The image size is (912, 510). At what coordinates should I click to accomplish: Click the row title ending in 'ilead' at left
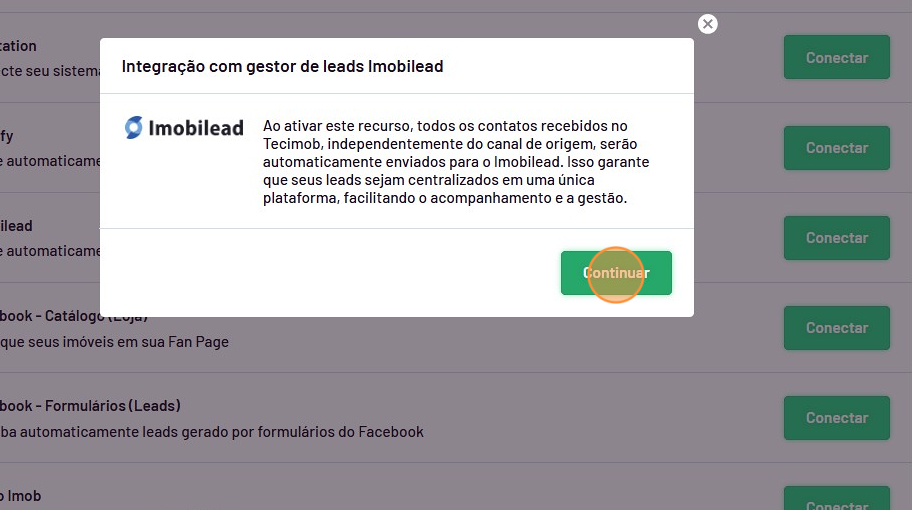pos(16,226)
